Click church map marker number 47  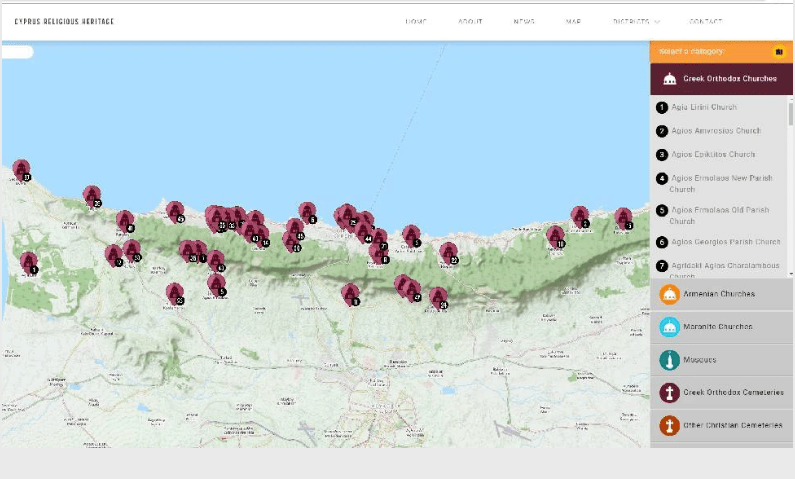pos(412,290)
